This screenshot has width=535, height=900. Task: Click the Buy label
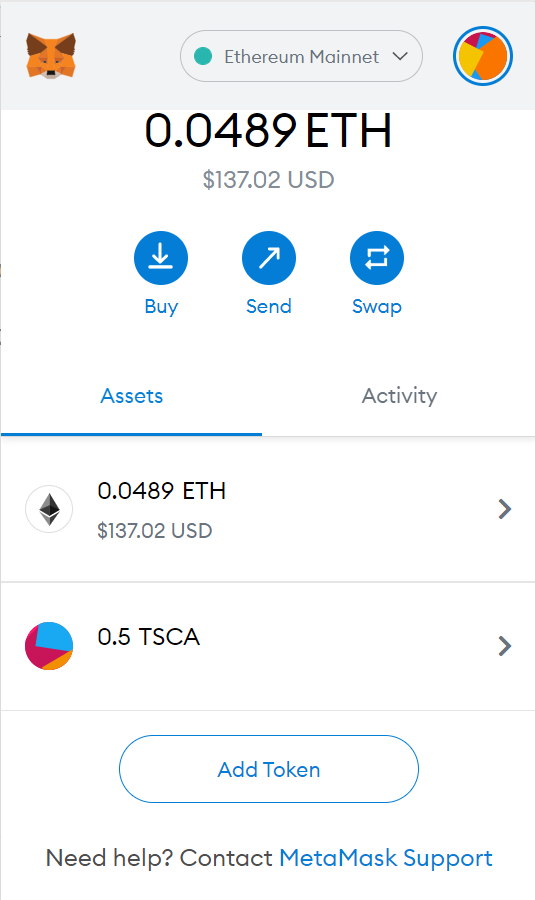pyautogui.click(x=161, y=307)
